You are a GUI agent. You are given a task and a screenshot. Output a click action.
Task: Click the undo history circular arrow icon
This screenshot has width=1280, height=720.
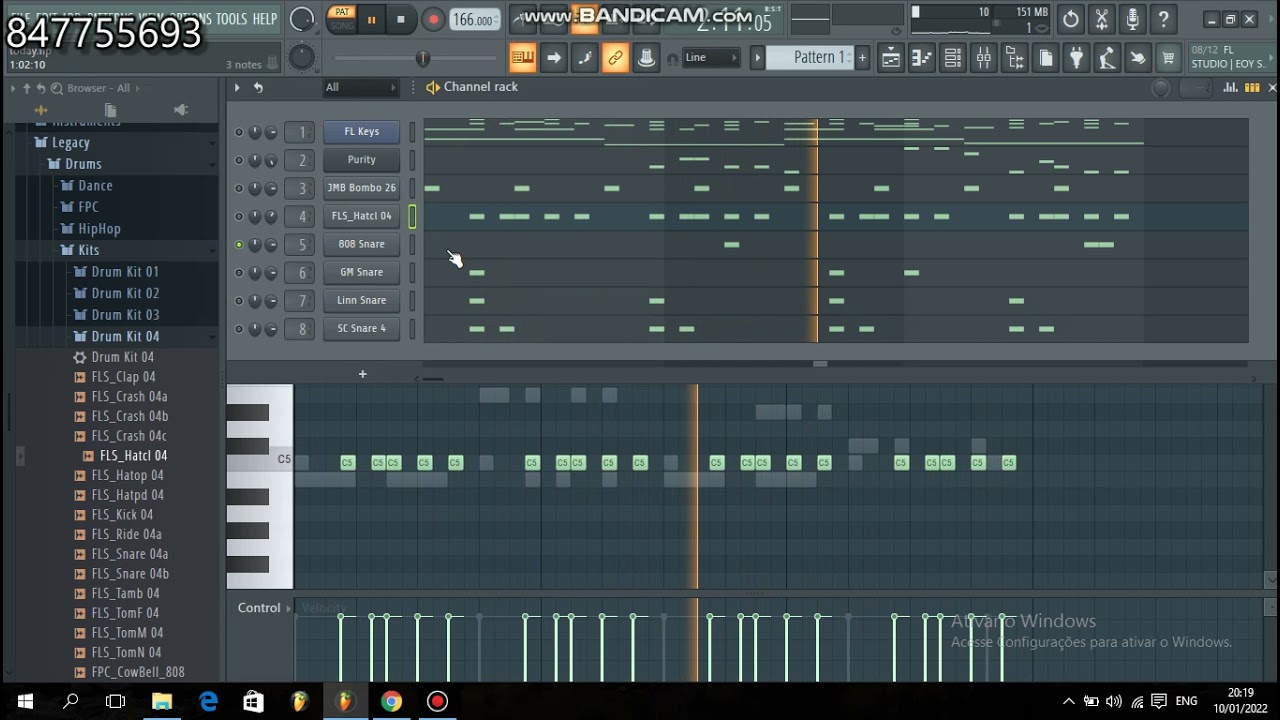point(1071,19)
